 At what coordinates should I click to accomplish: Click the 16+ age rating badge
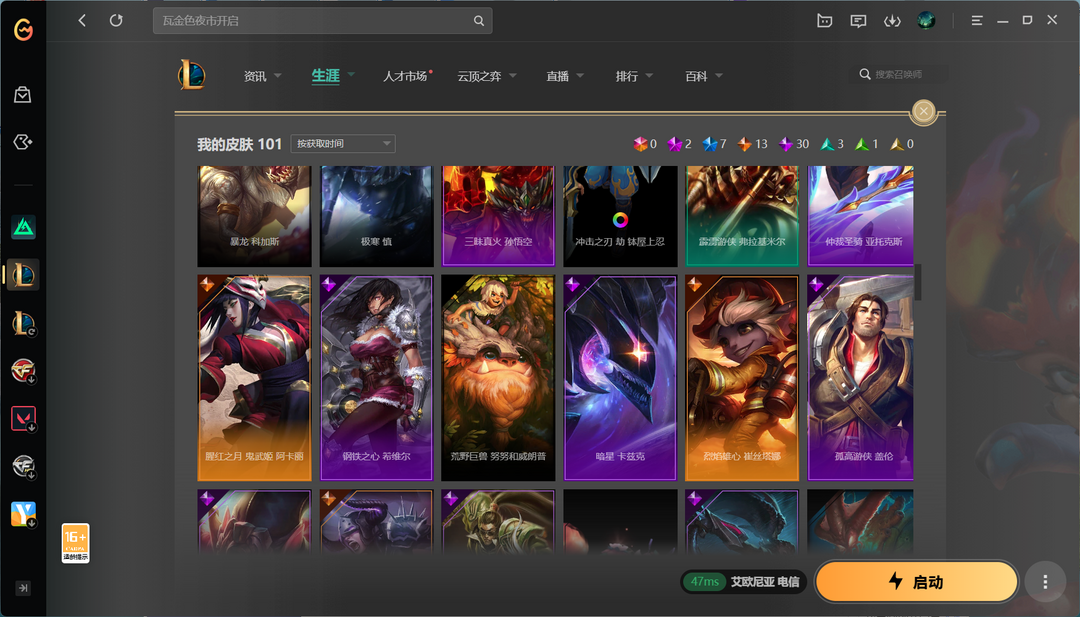(75, 543)
